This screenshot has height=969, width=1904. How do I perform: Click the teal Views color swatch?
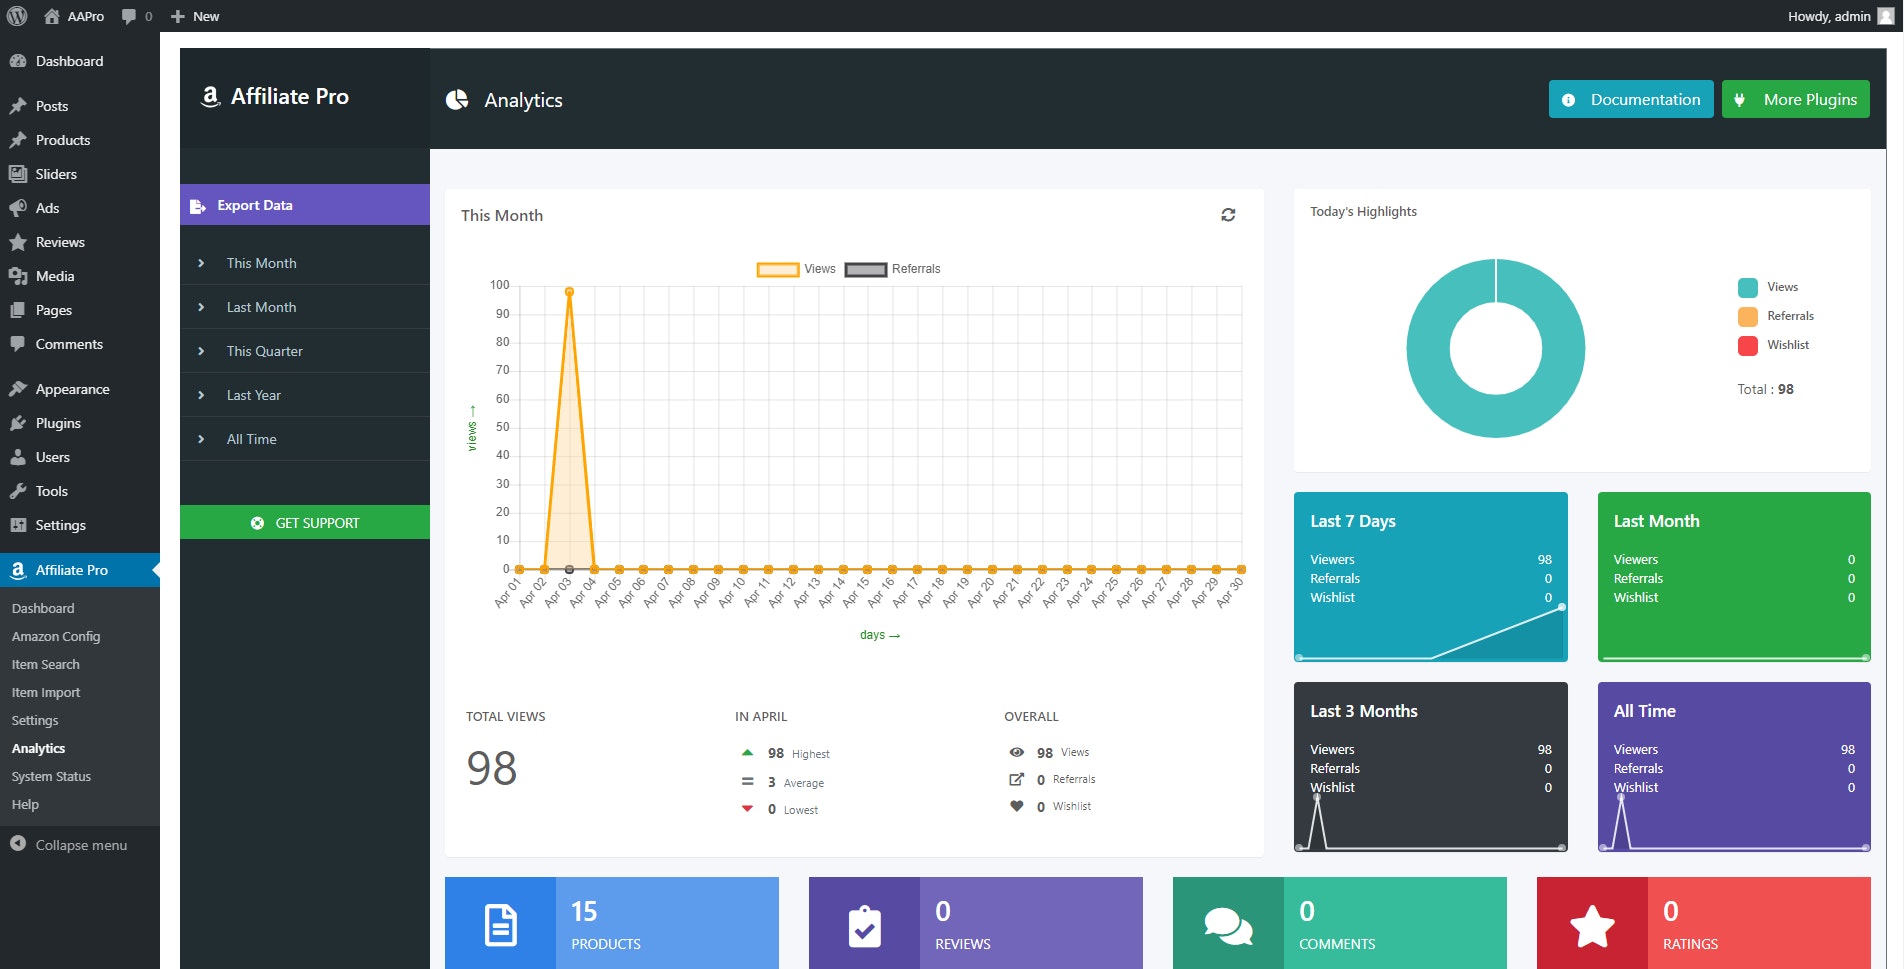(1748, 287)
